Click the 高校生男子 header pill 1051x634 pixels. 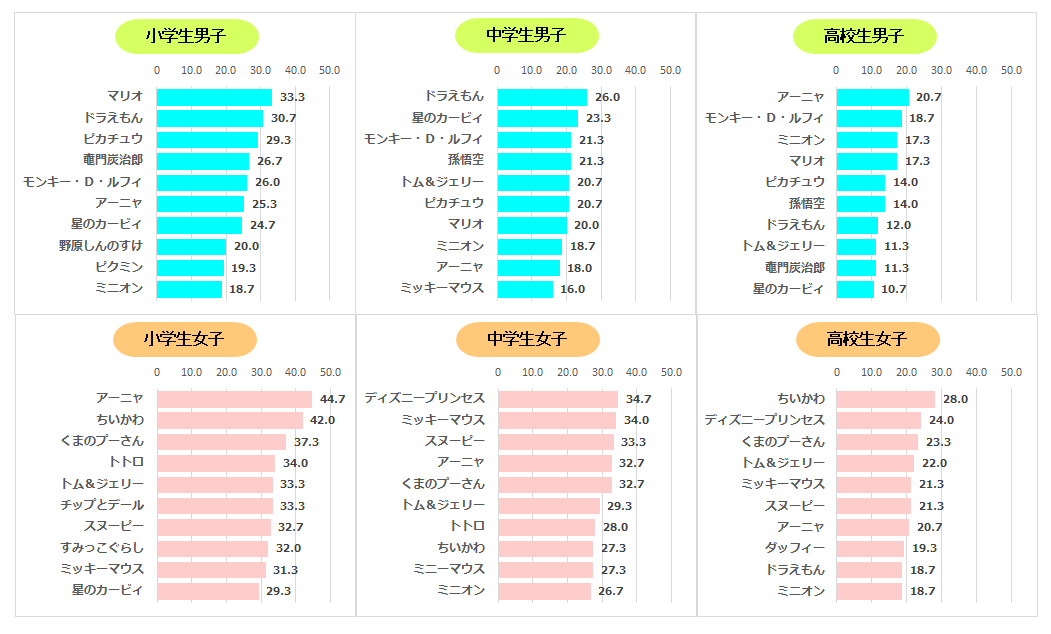pos(866,36)
